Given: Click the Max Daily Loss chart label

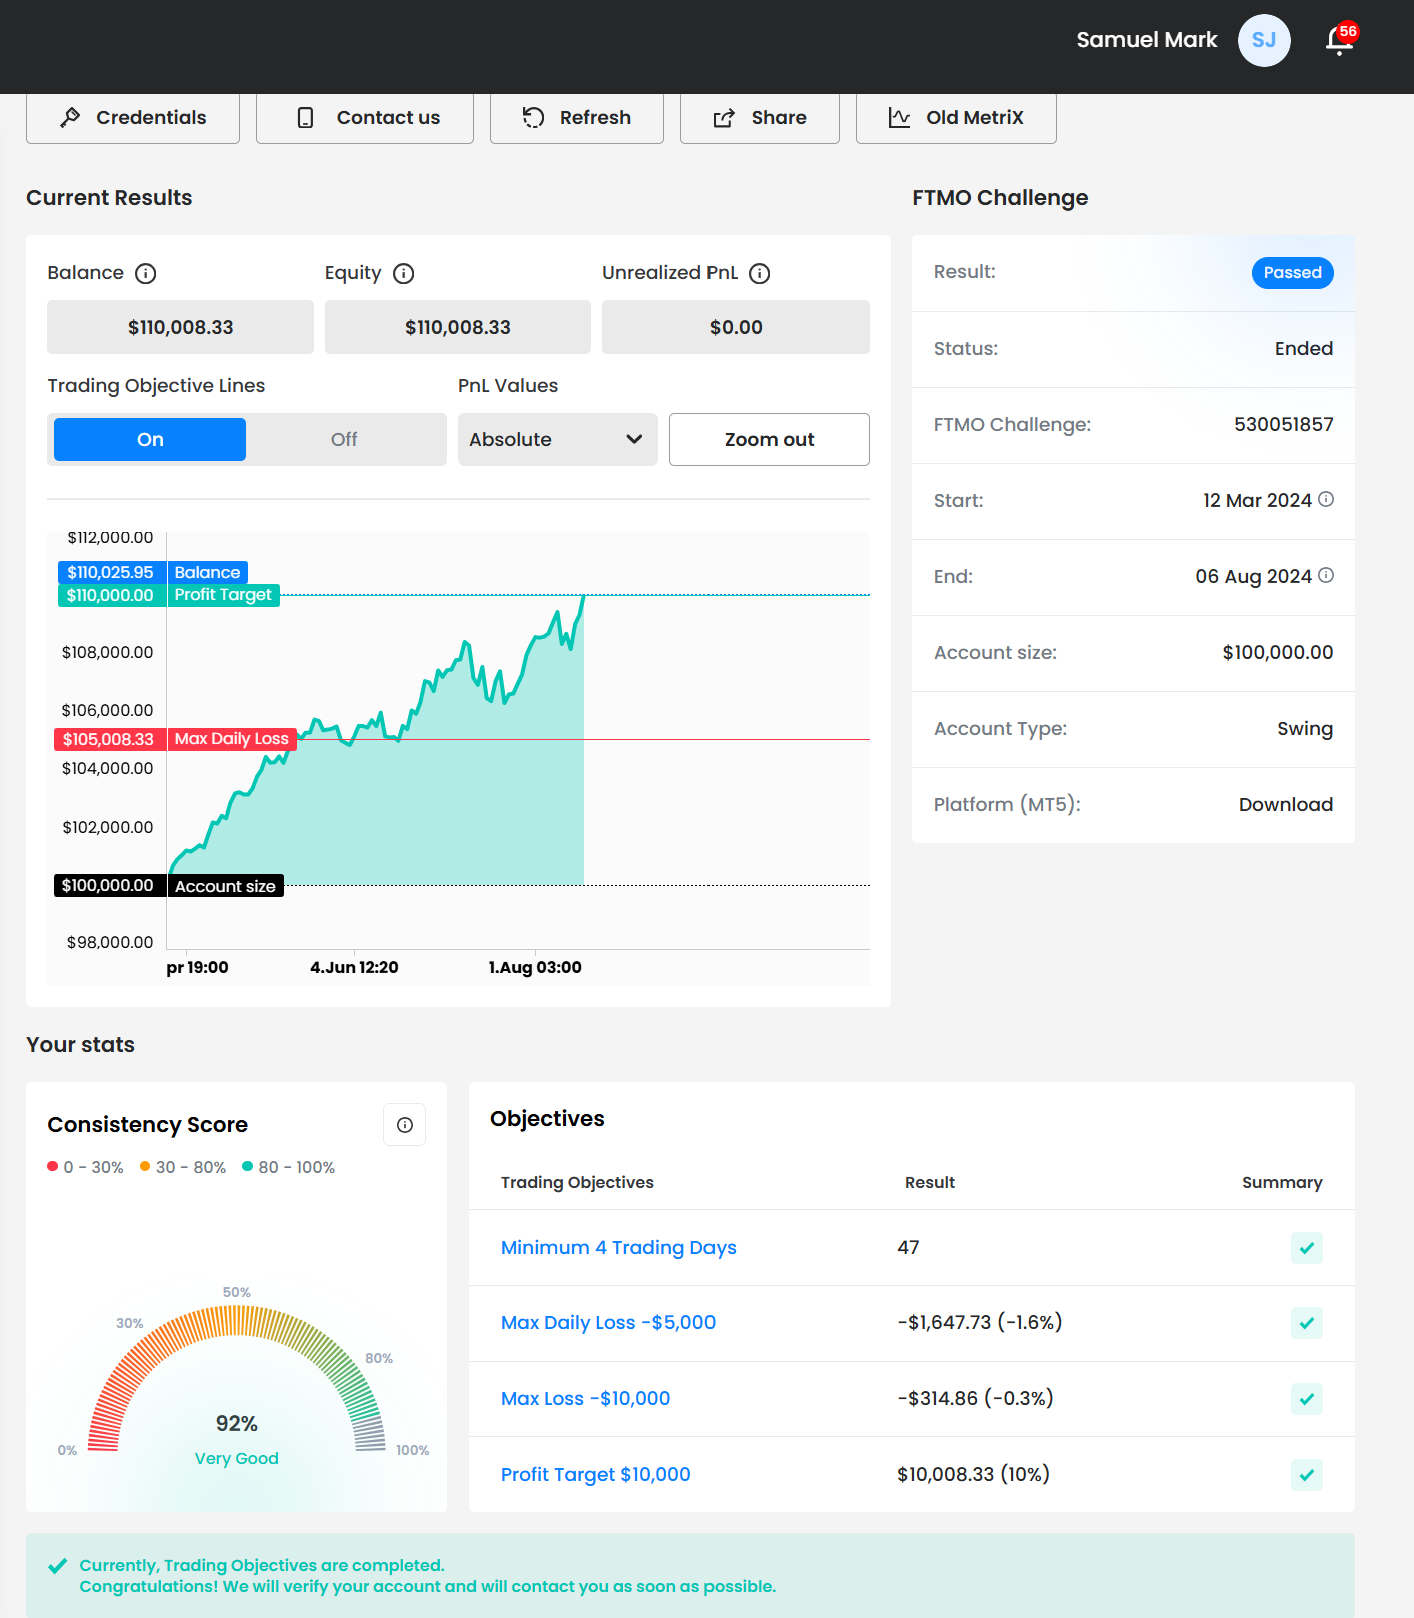Looking at the screenshot, I should point(232,739).
